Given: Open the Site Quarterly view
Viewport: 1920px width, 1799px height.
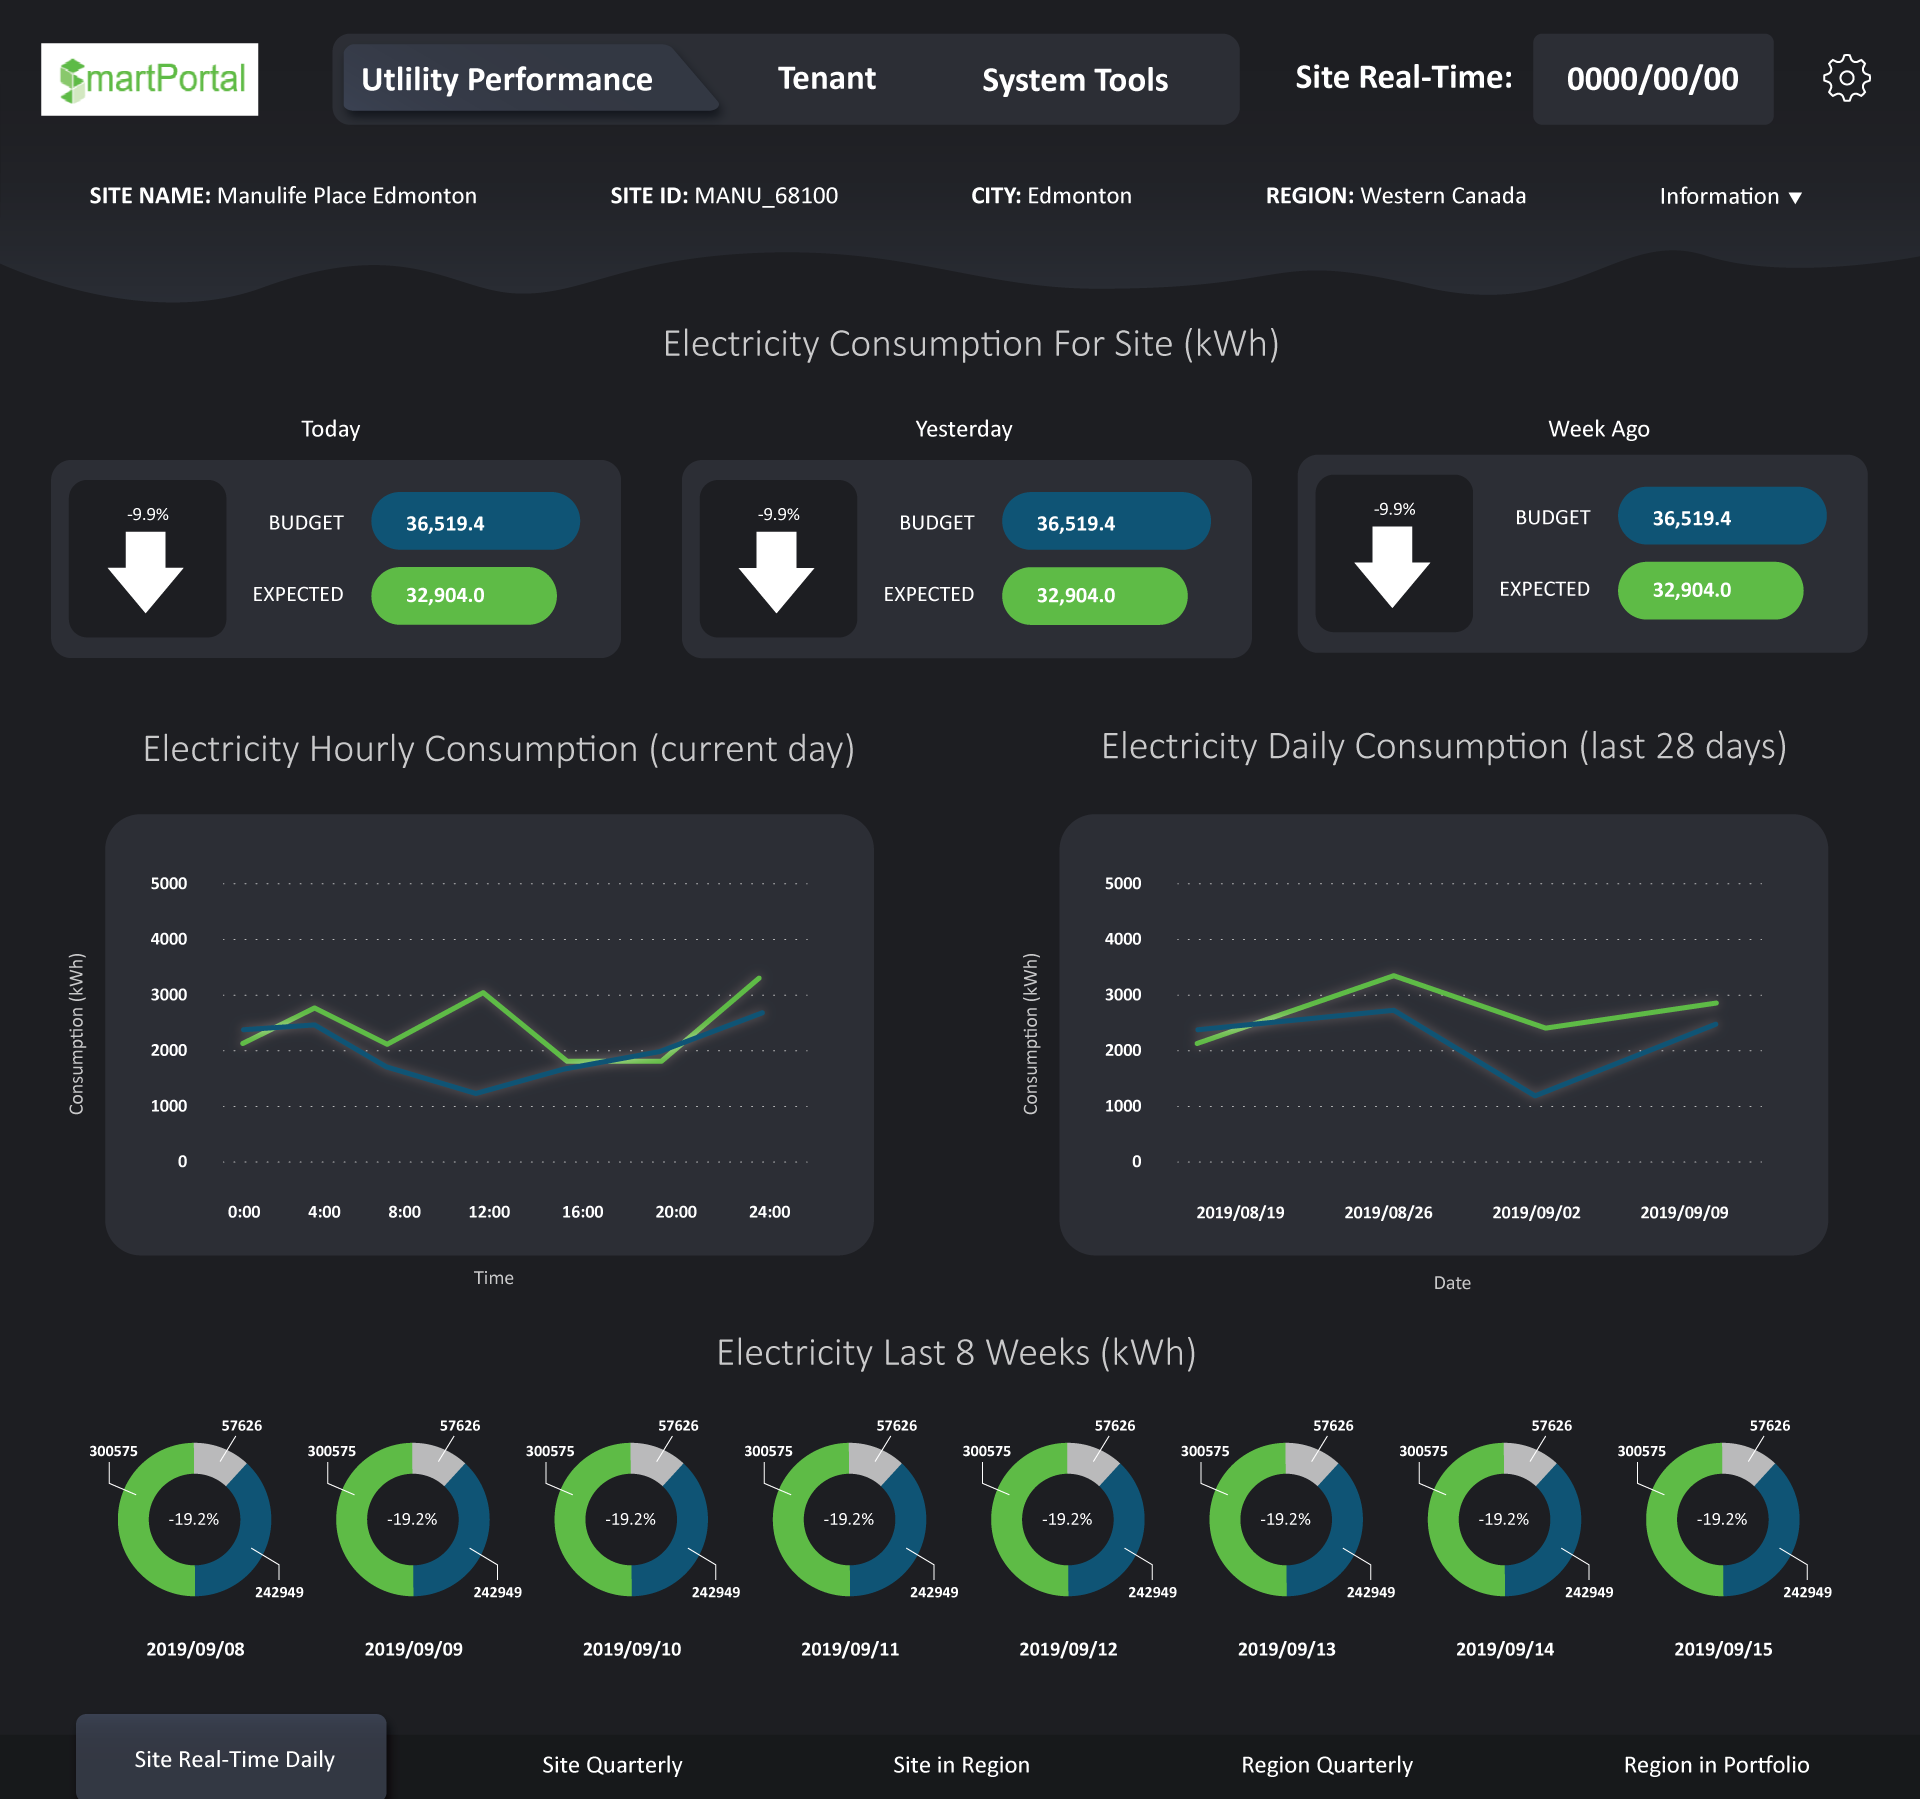Looking at the screenshot, I should tap(612, 1765).
